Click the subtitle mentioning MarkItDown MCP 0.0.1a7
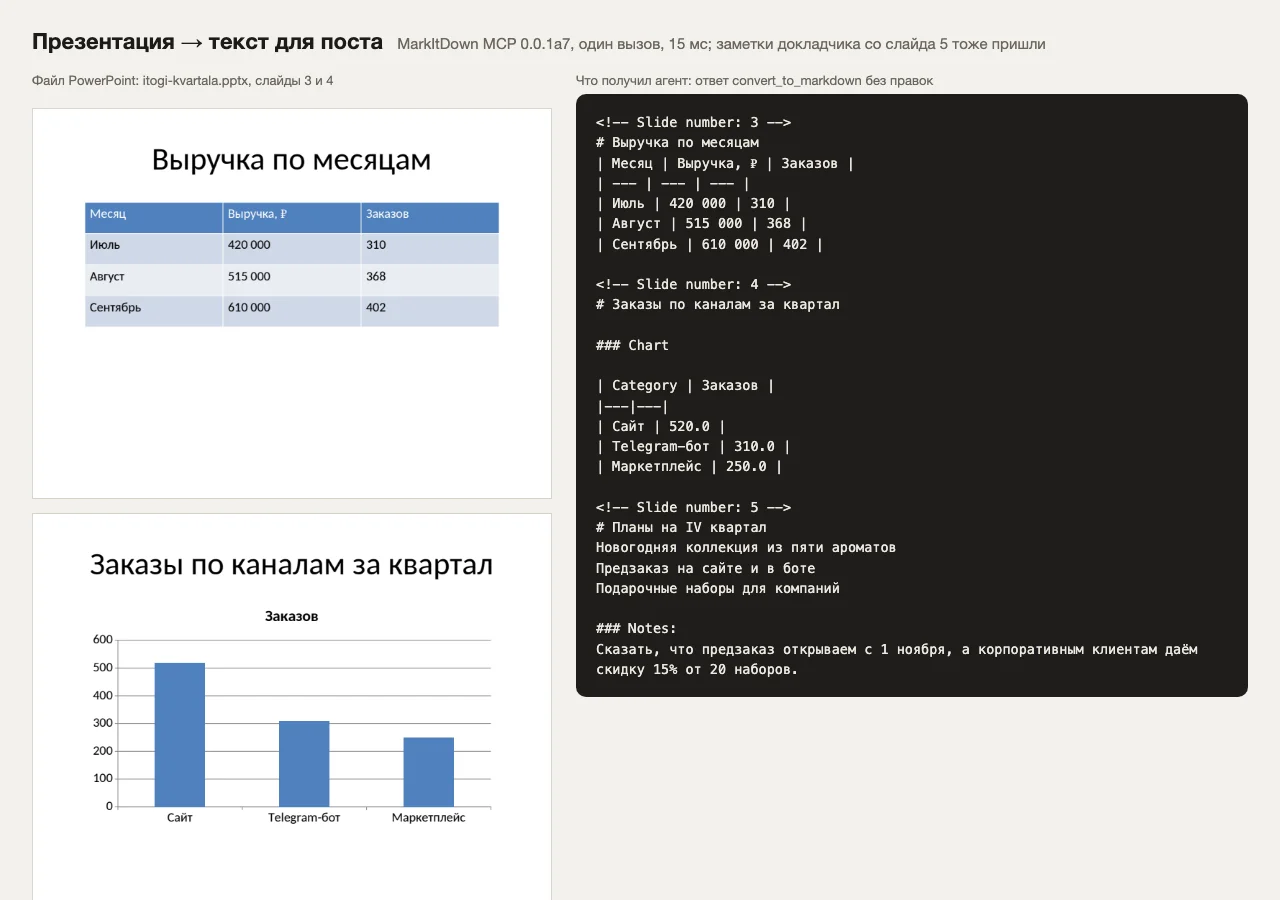This screenshot has height=900, width=1280. click(x=721, y=44)
